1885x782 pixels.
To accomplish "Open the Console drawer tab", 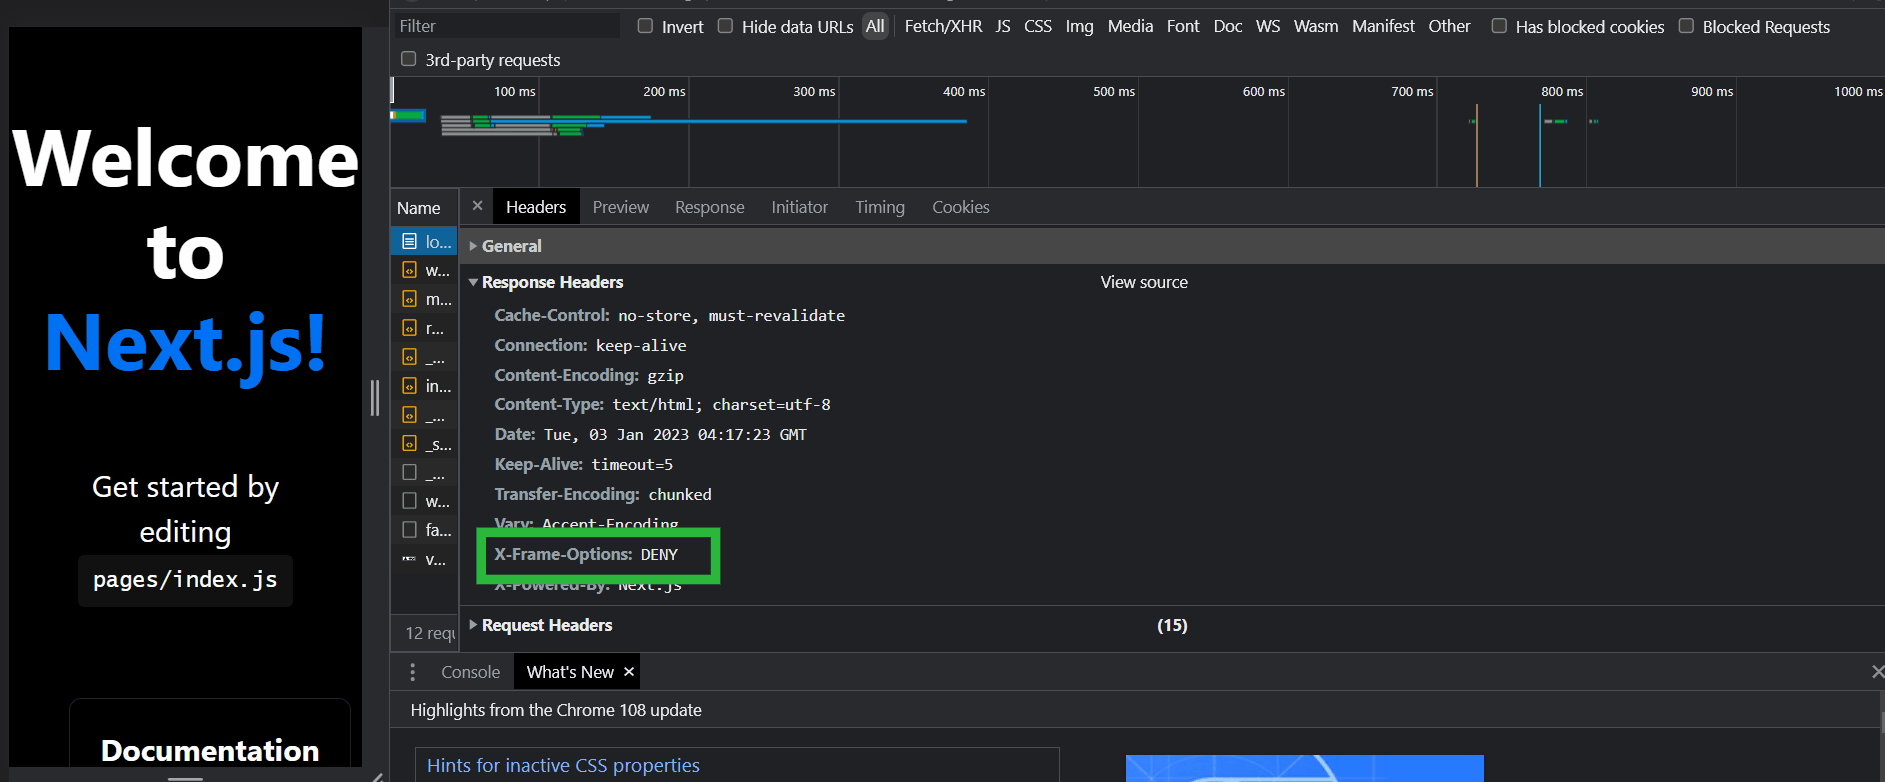I will coord(470,672).
